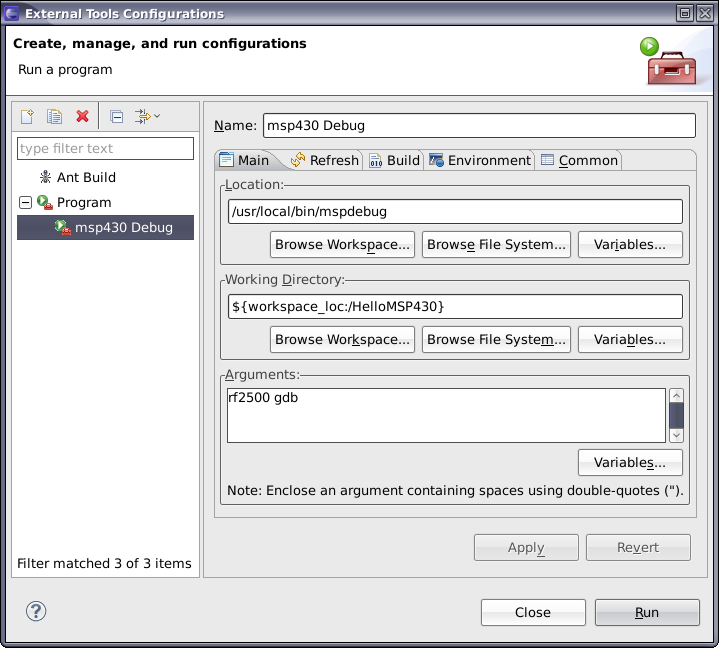Viewport: 719px width, 648px height.
Task: Switch to the Refresh tab
Action: click(325, 161)
